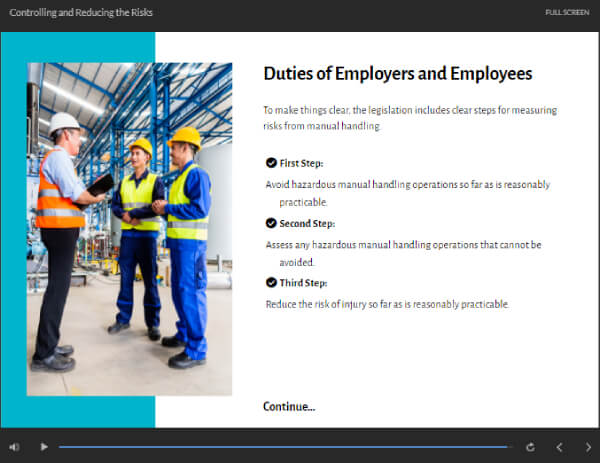Image resolution: width=600 pixels, height=463 pixels.
Task: Click the Second Step checkmark icon
Action: 271,223
